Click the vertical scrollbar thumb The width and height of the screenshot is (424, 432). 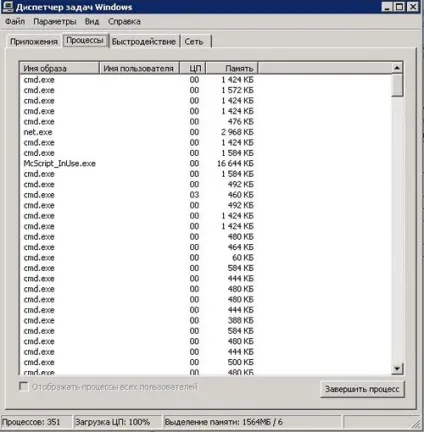pyautogui.click(x=397, y=85)
